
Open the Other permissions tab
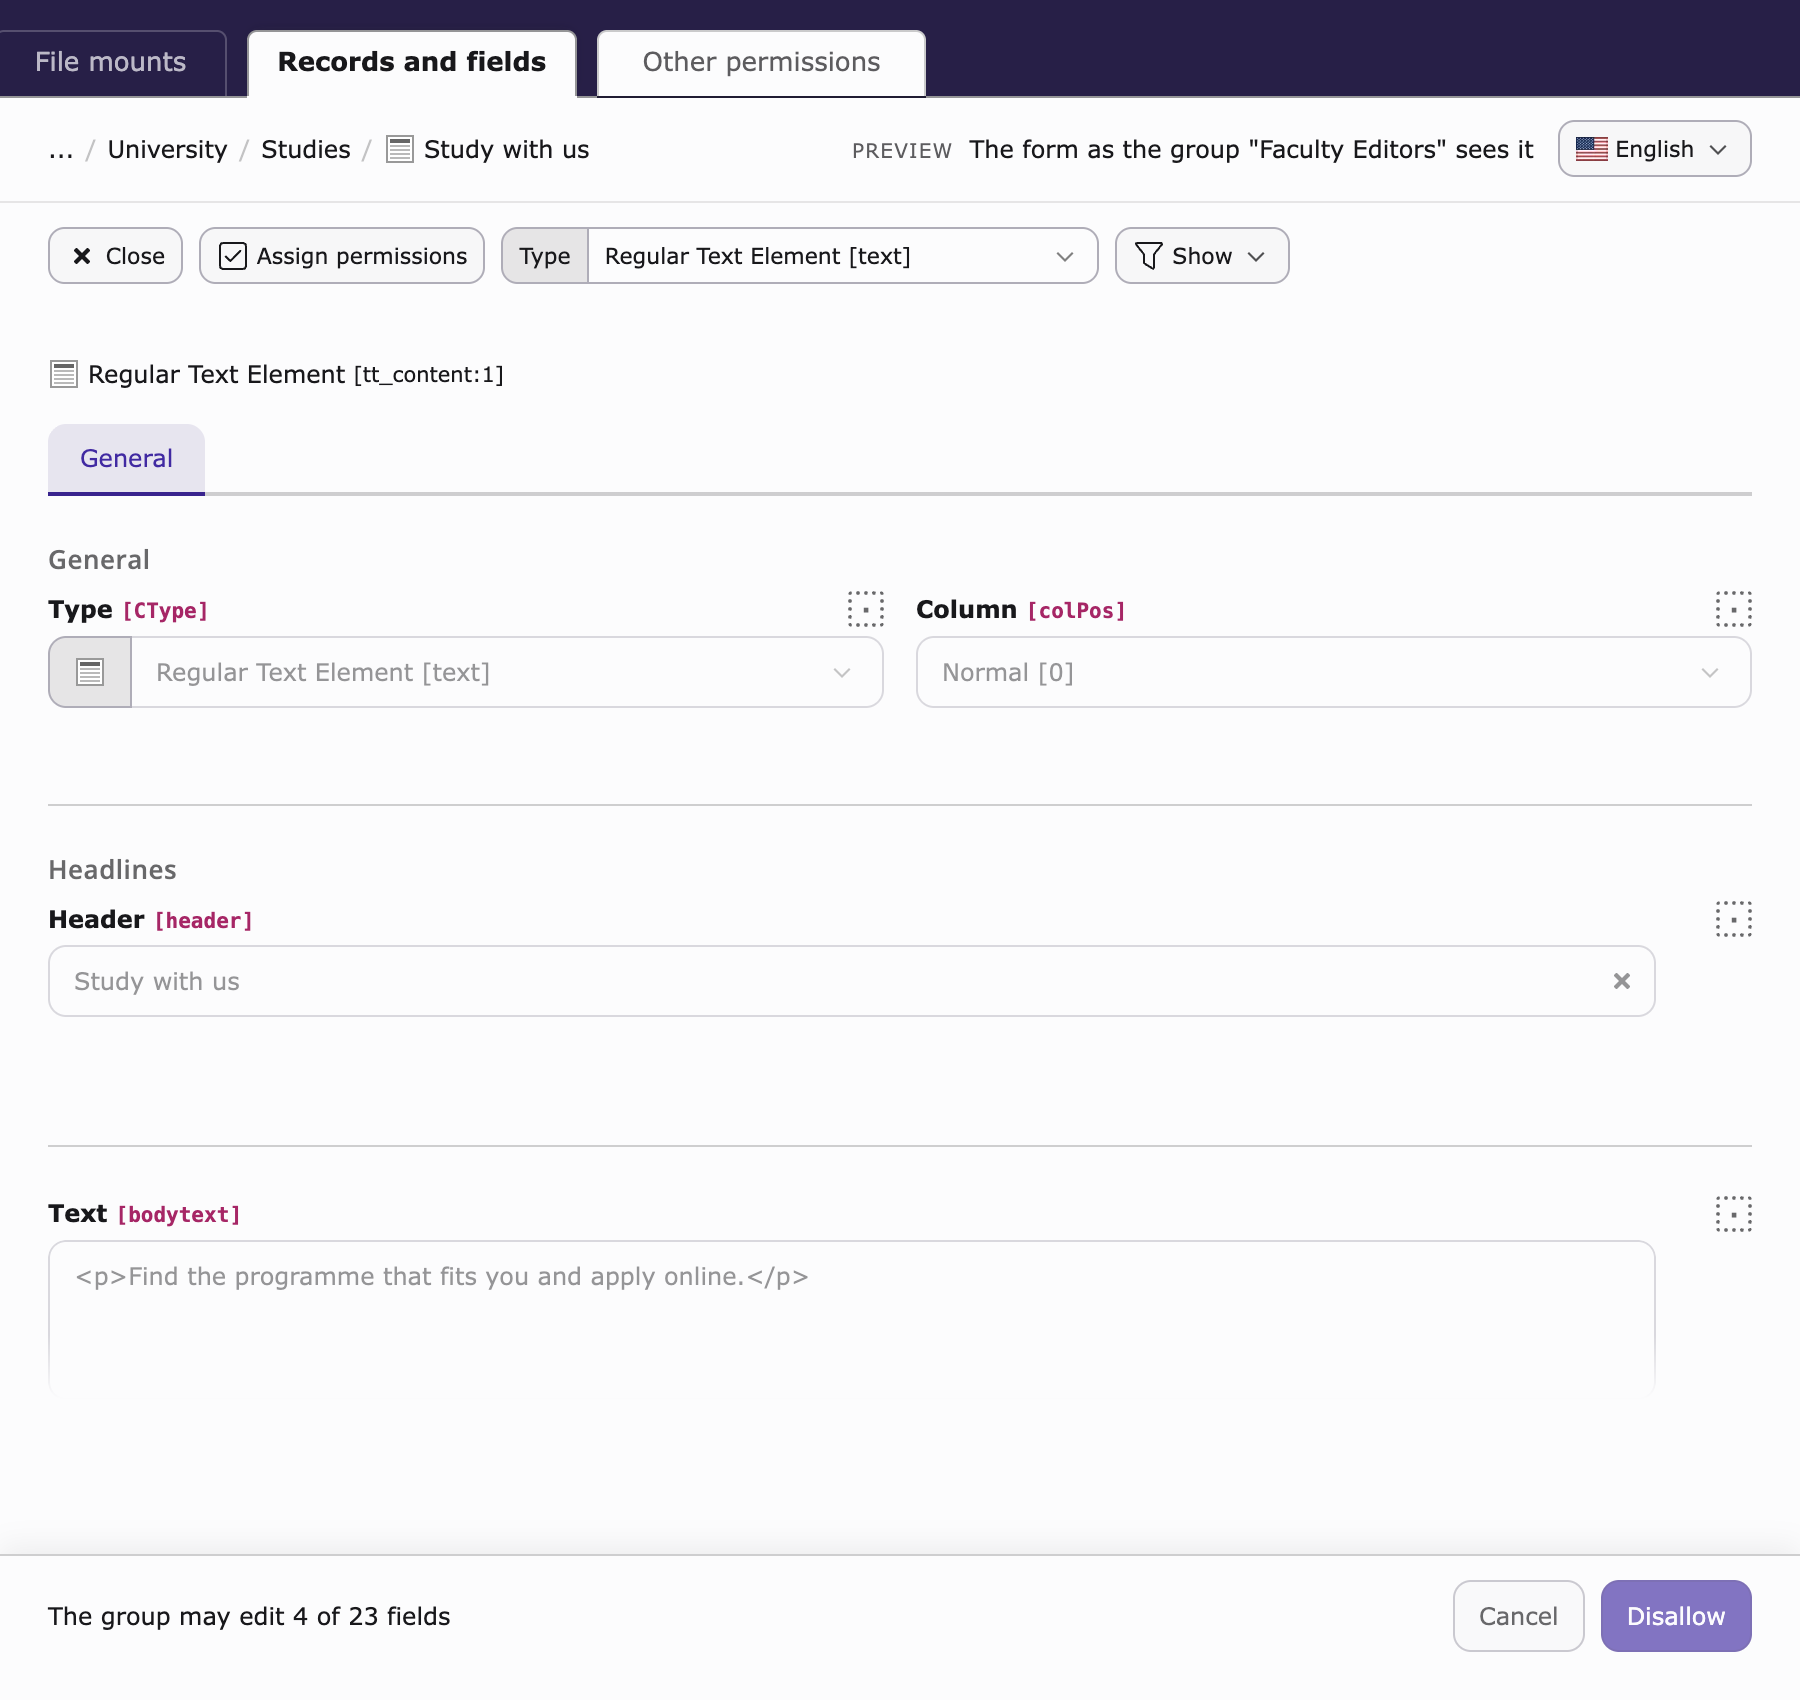[x=761, y=62]
